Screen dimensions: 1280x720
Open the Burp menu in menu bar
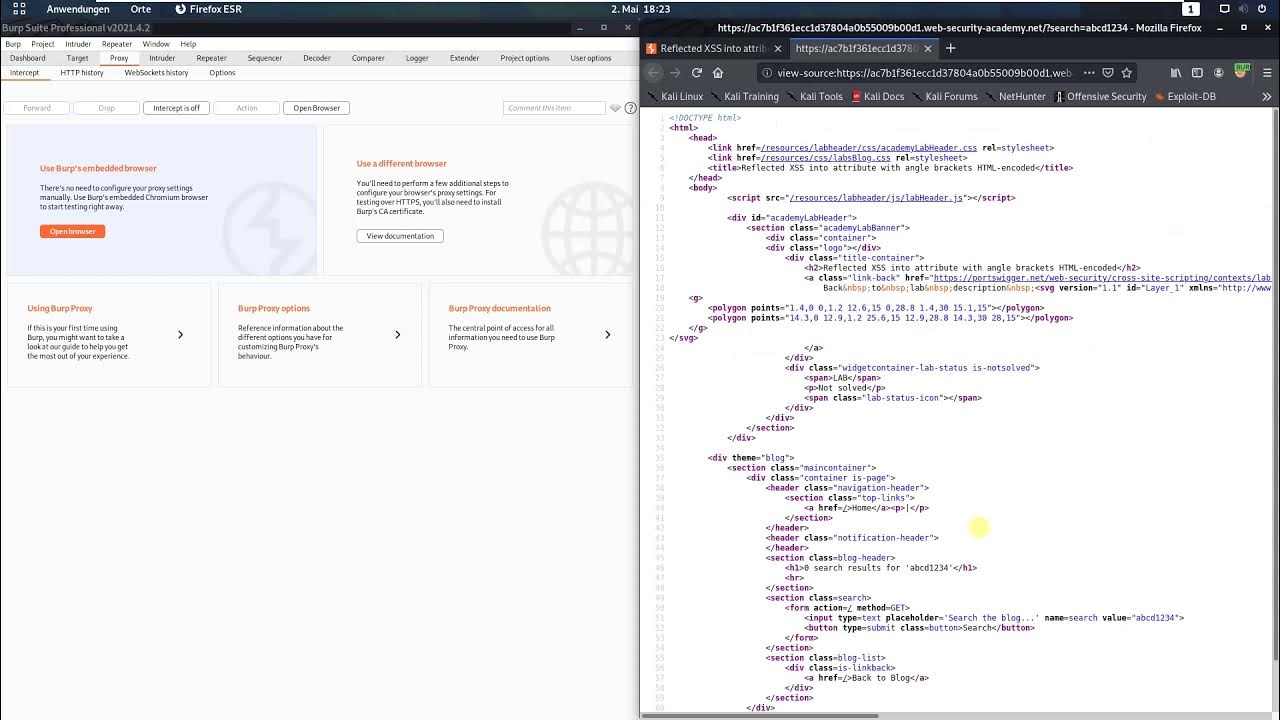point(13,44)
